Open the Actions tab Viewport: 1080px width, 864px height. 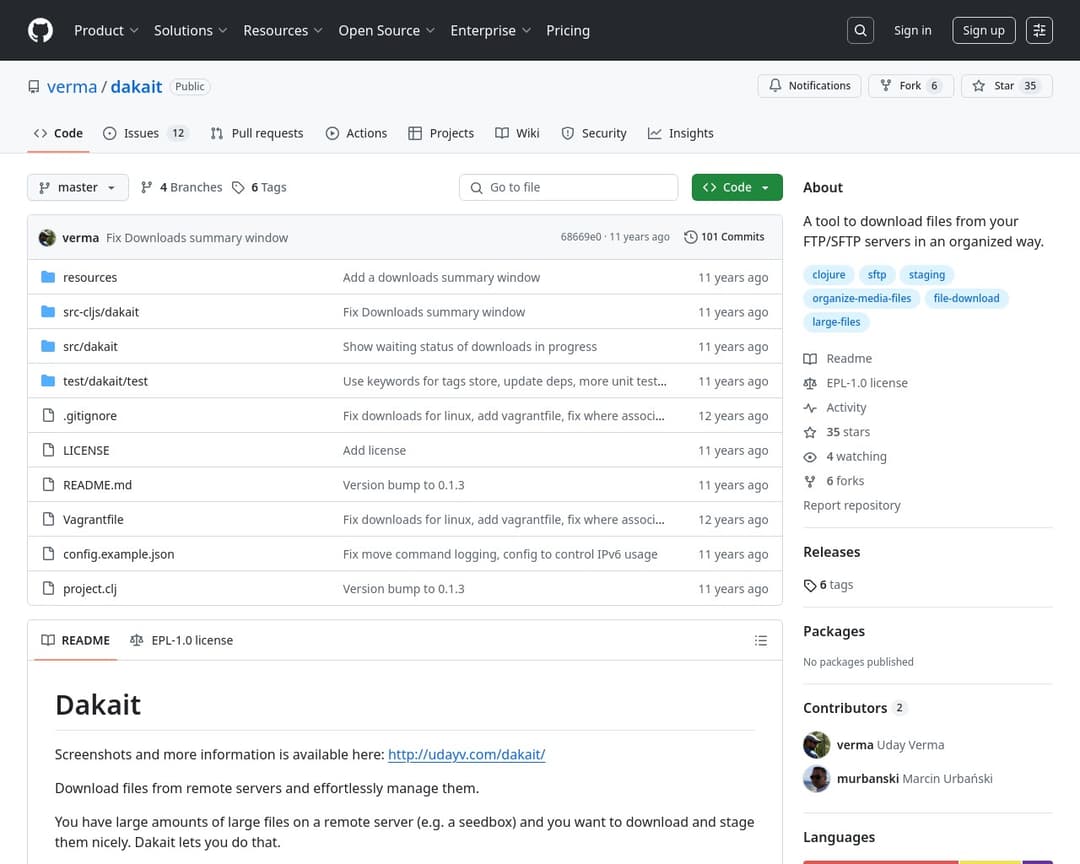356,133
